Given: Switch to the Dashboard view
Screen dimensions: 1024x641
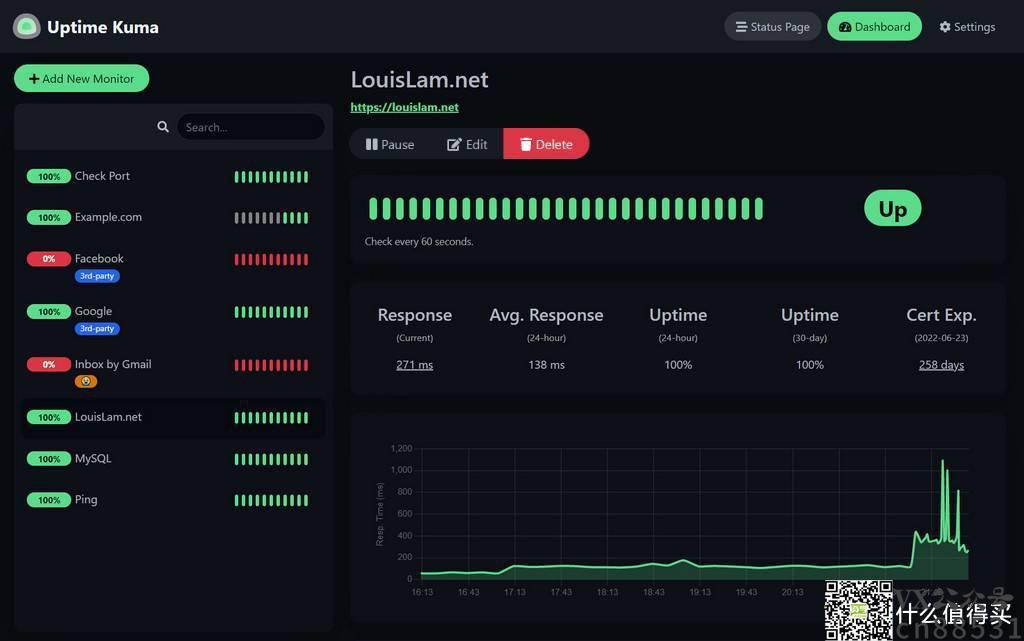Looking at the screenshot, I should click(x=874, y=26).
